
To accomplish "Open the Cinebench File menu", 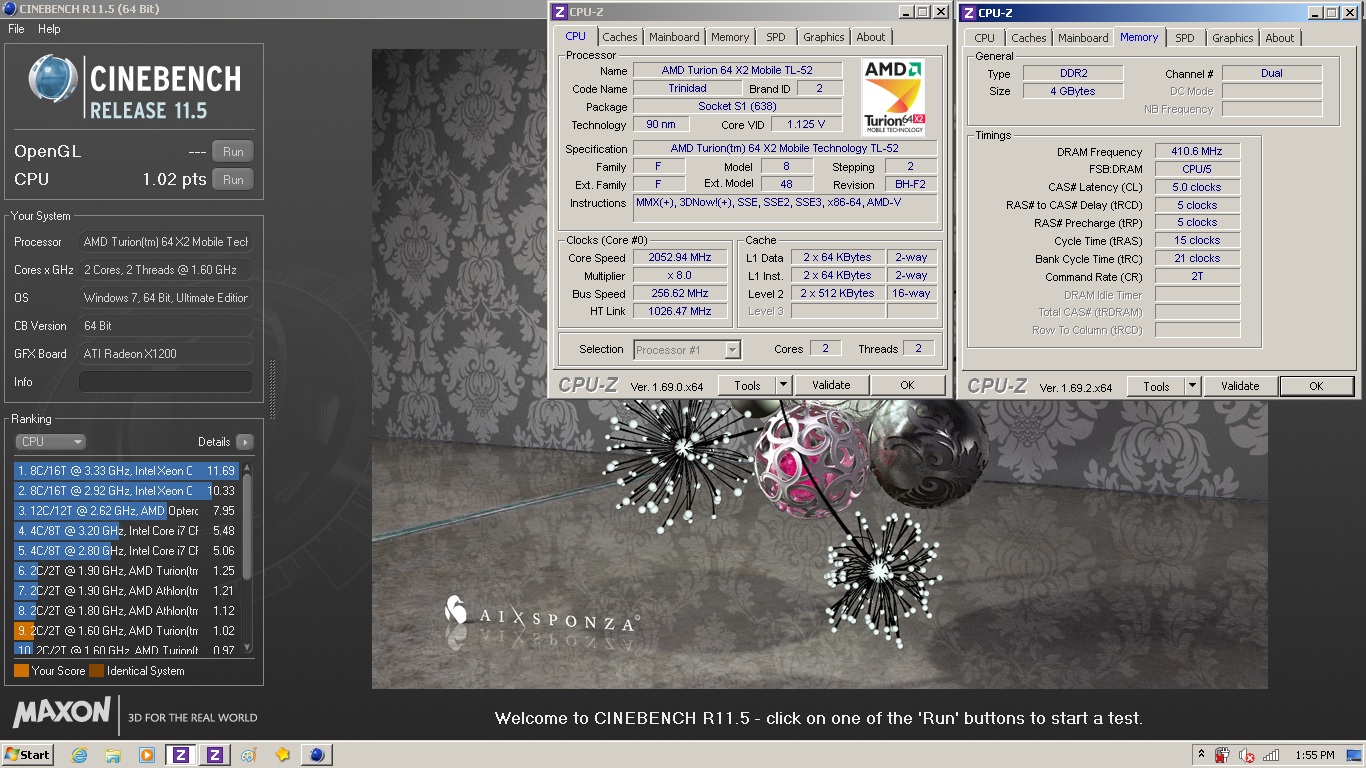I will [16, 29].
